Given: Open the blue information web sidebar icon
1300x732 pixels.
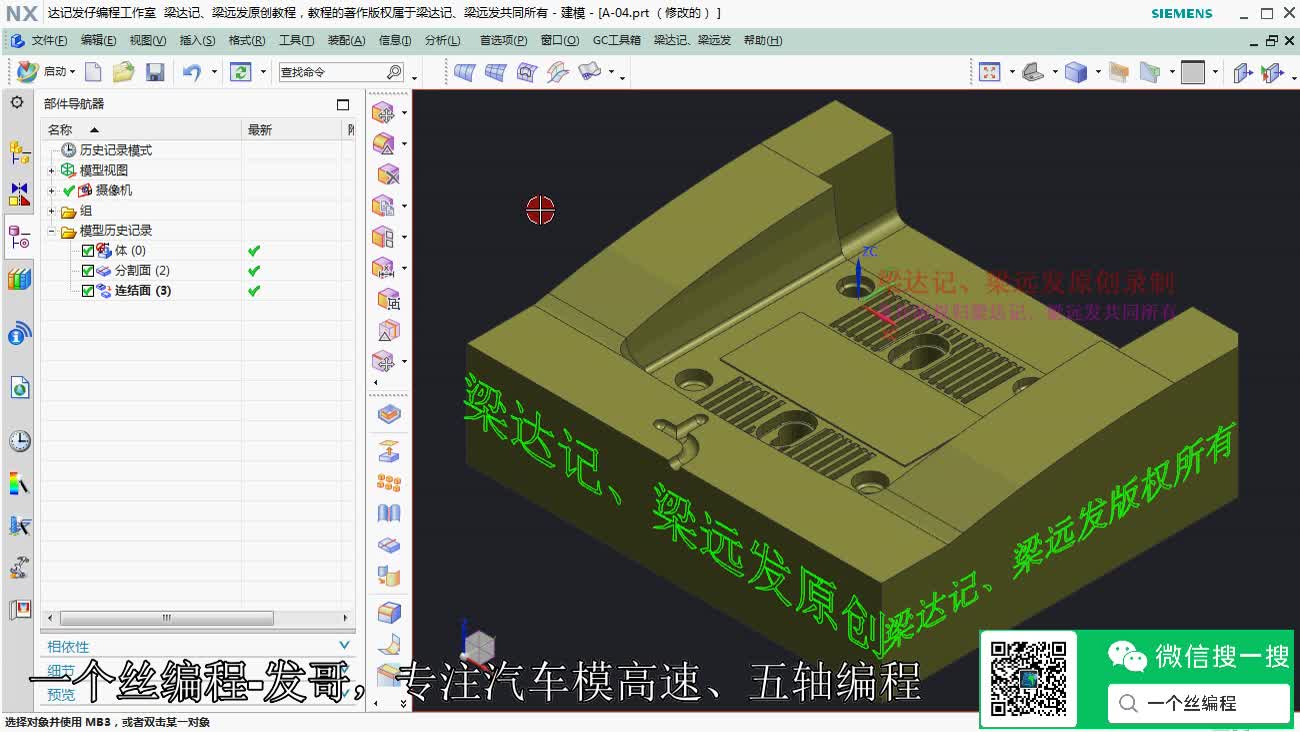Looking at the screenshot, I should click(x=19, y=334).
